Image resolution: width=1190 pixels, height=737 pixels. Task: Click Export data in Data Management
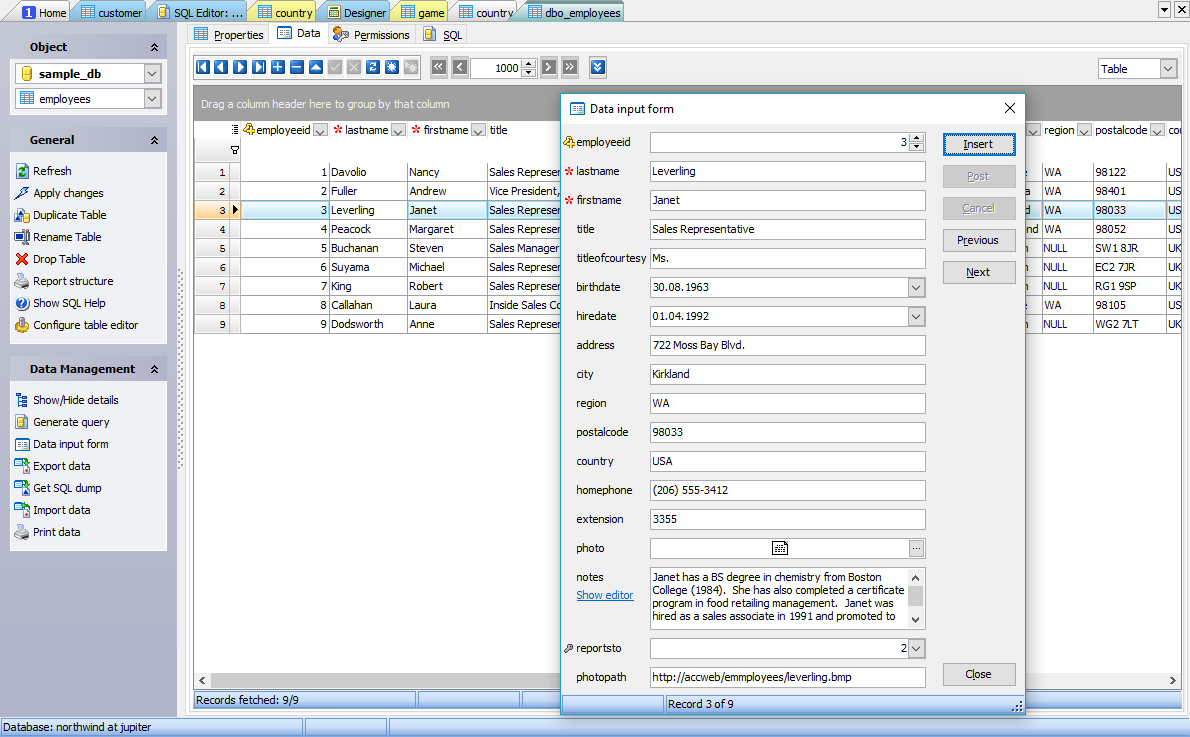(x=61, y=466)
